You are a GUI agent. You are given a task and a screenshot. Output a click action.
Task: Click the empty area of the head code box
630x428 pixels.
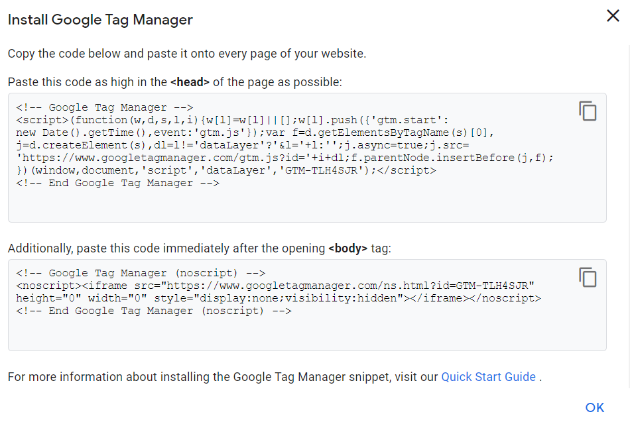coord(307,205)
